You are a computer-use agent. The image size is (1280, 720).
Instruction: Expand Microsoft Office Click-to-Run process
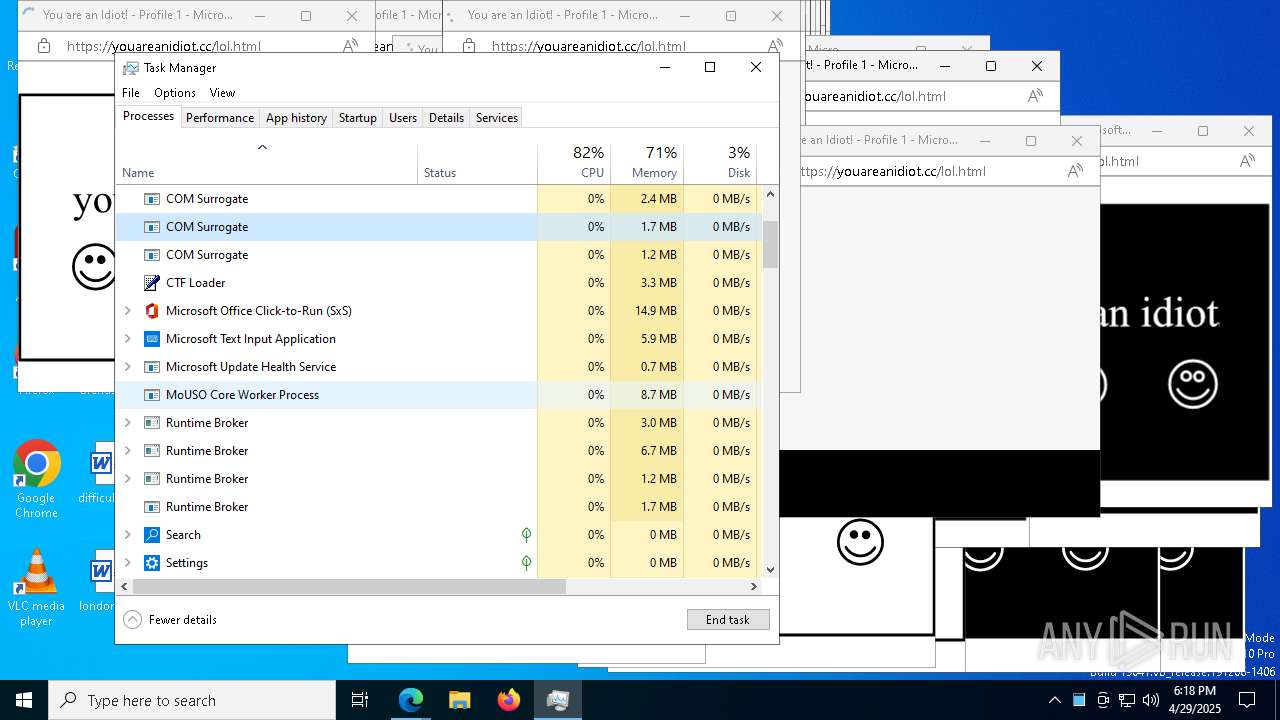pos(128,311)
